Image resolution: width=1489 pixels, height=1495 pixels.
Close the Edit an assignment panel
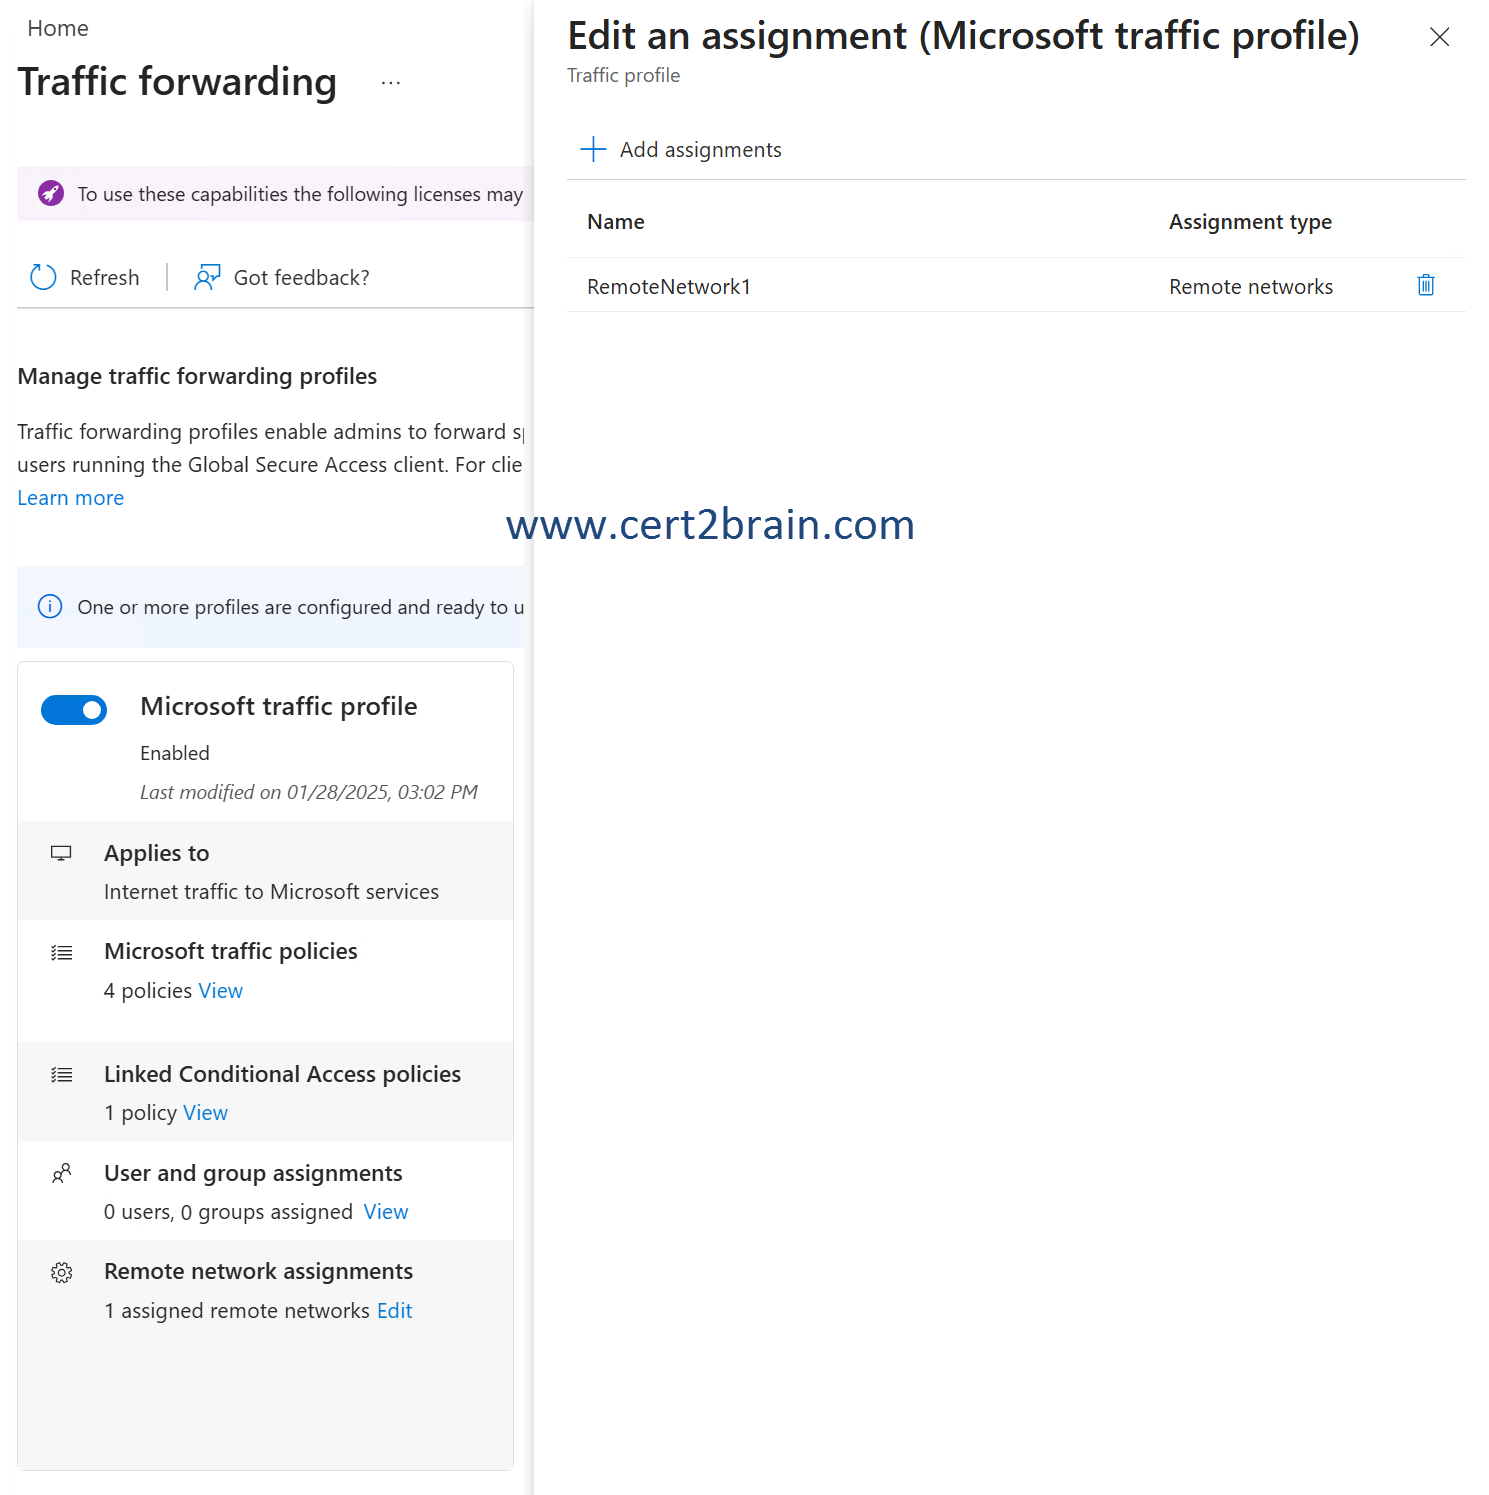click(x=1439, y=37)
